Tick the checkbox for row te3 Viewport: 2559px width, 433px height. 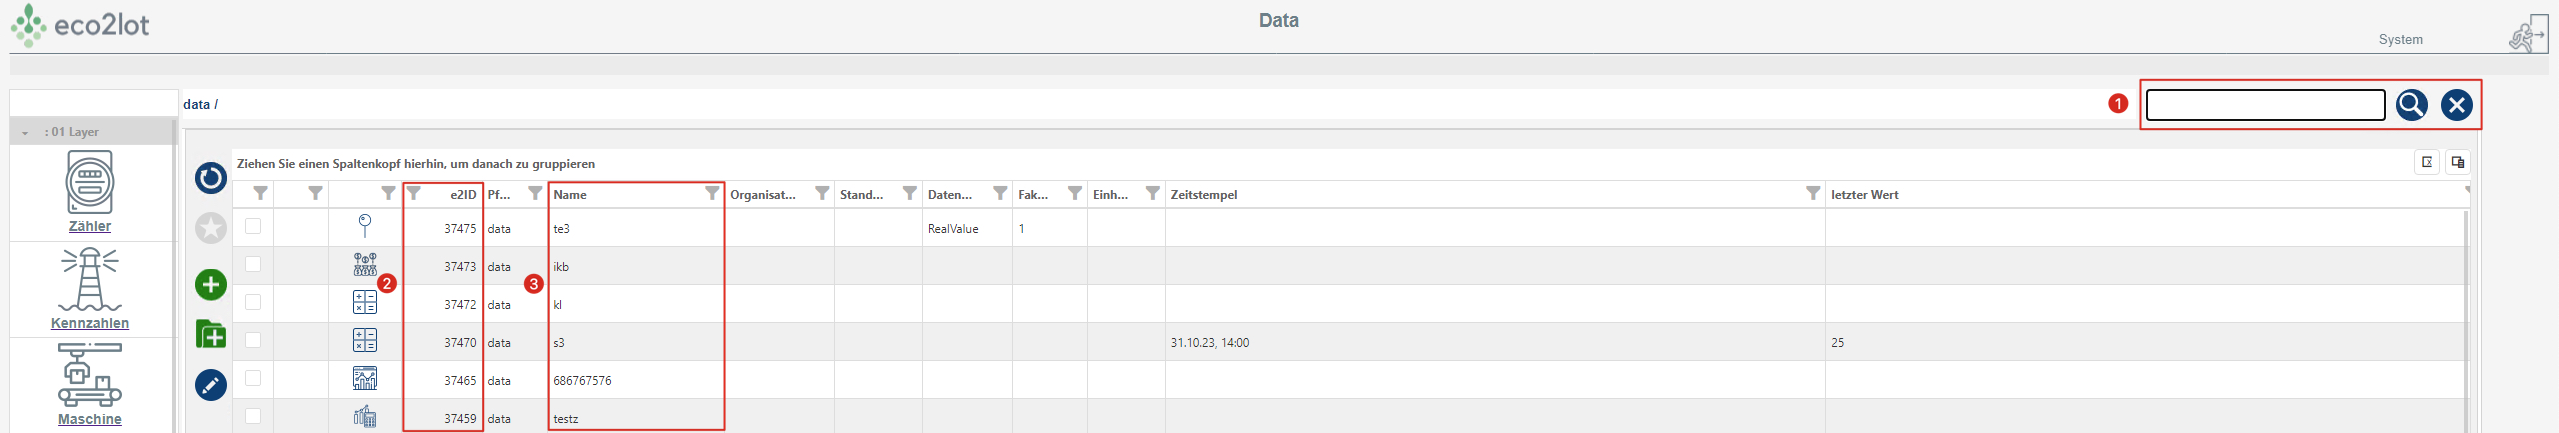(x=253, y=227)
